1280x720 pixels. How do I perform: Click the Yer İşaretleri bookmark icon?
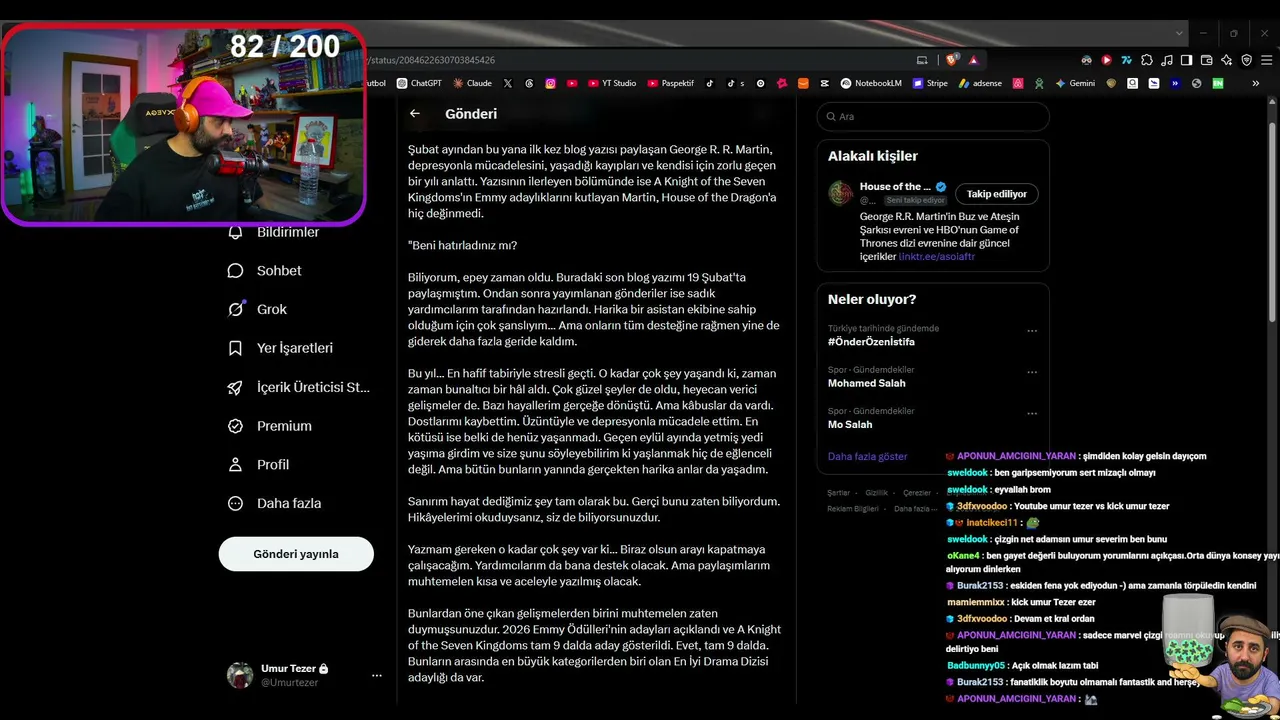(x=236, y=348)
